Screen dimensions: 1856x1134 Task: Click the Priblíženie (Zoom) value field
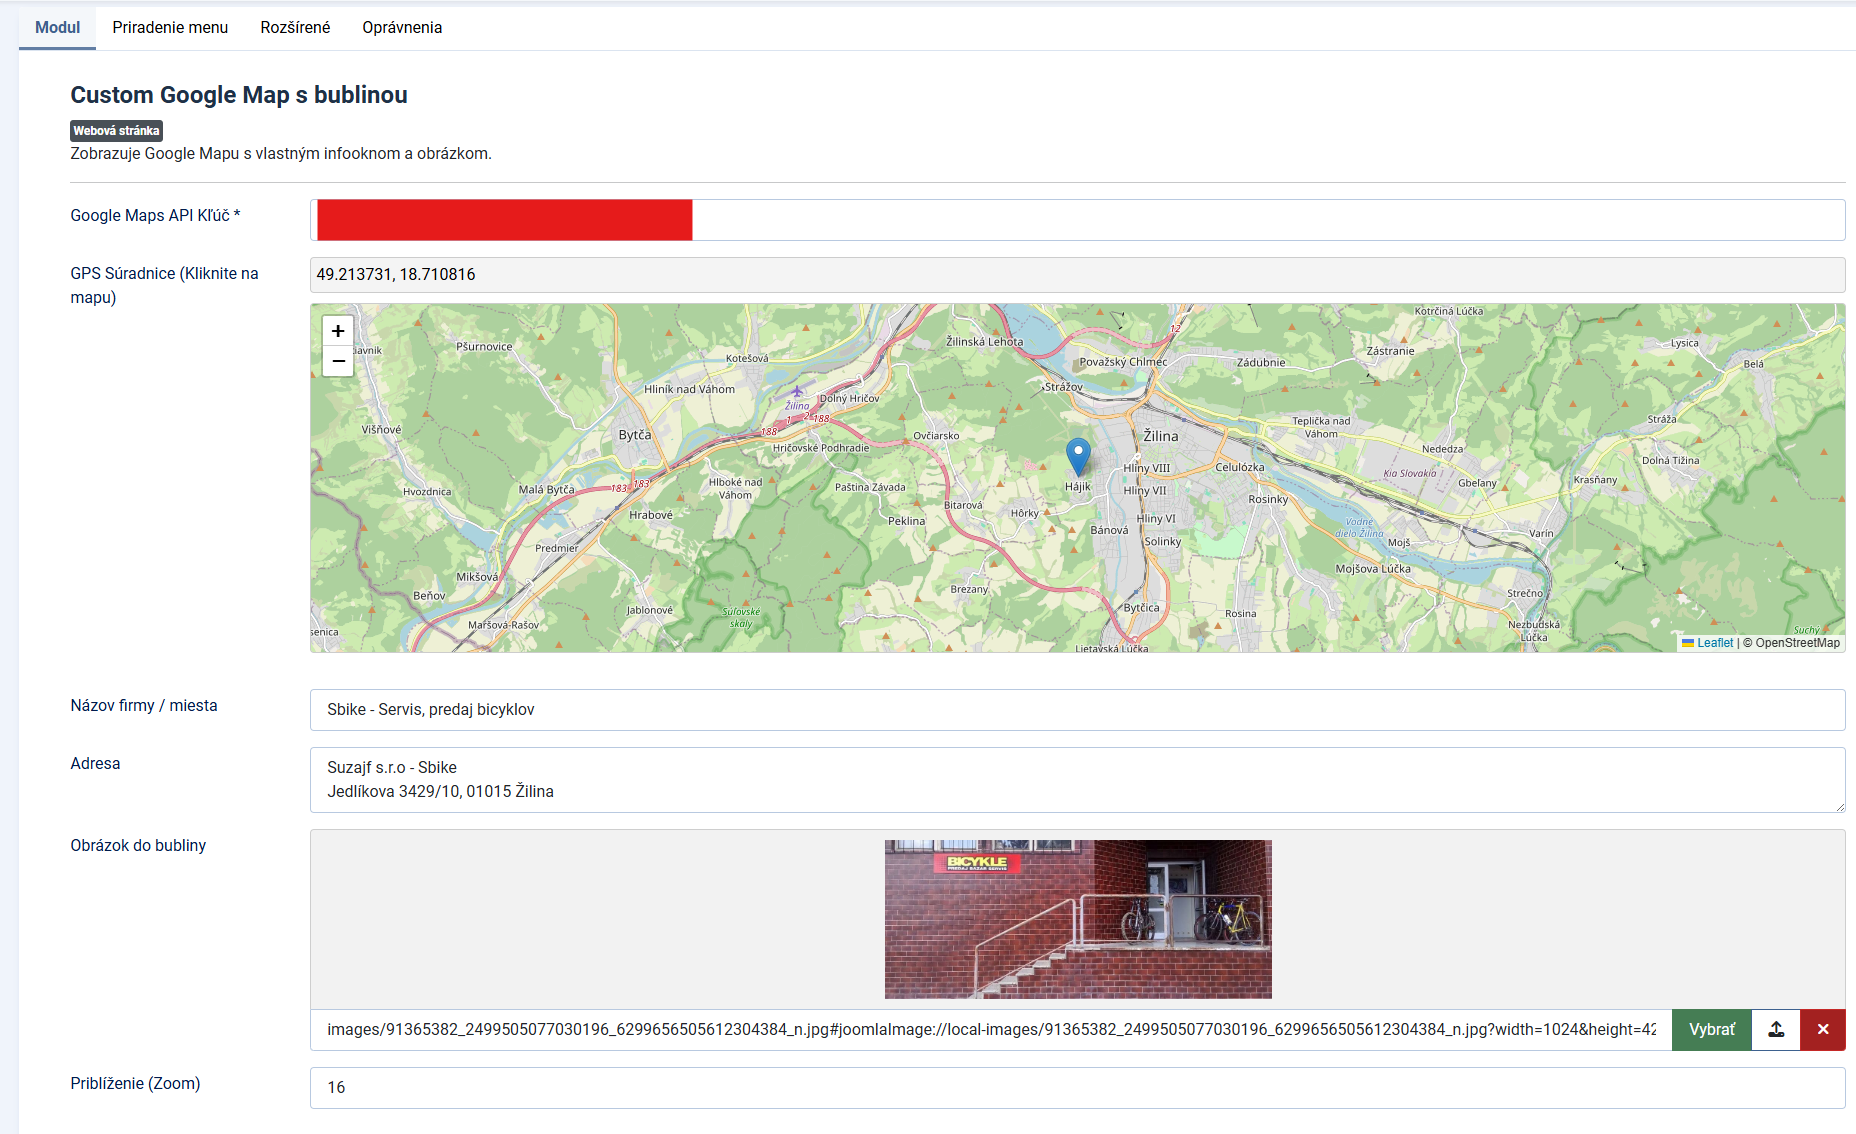tap(1077, 1087)
